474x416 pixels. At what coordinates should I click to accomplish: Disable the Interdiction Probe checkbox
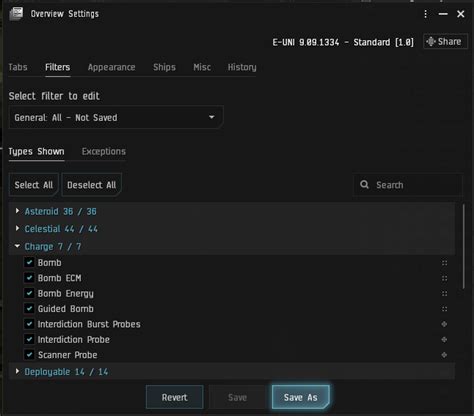point(29,339)
